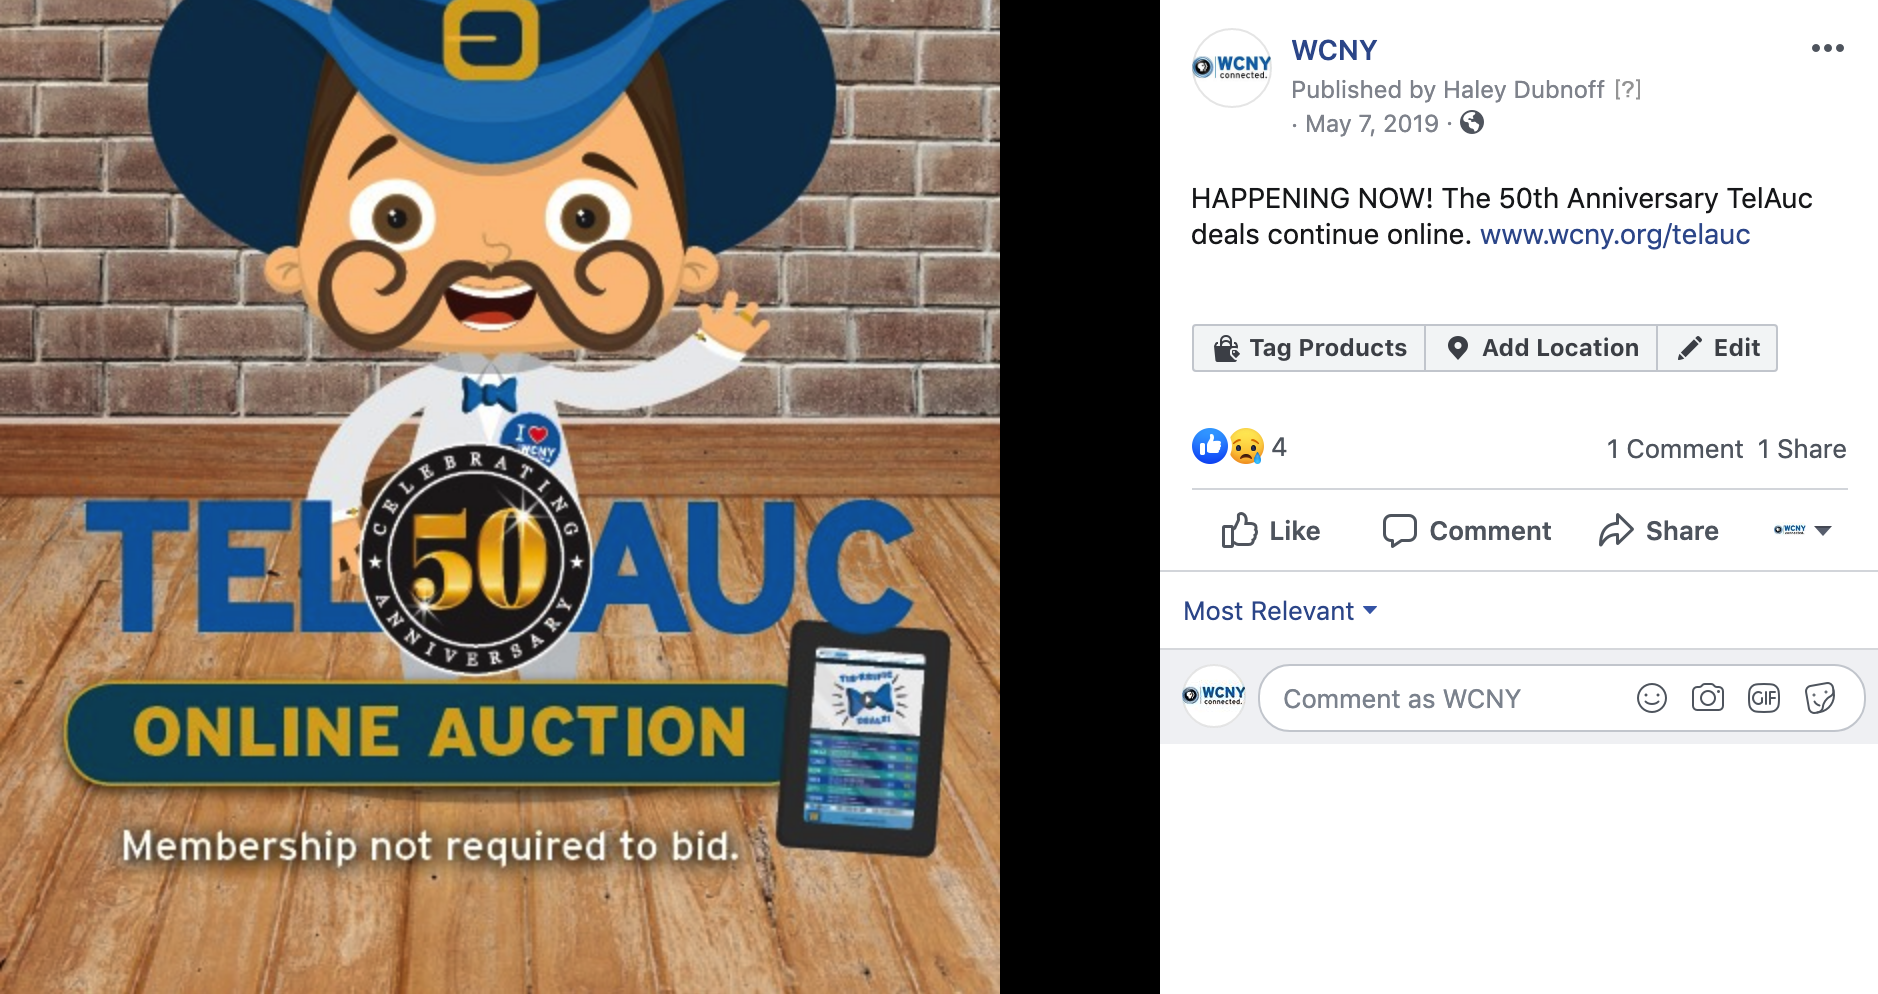The image size is (1878, 994).
Task: Attach a photo using the camera icon
Action: point(1707,698)
